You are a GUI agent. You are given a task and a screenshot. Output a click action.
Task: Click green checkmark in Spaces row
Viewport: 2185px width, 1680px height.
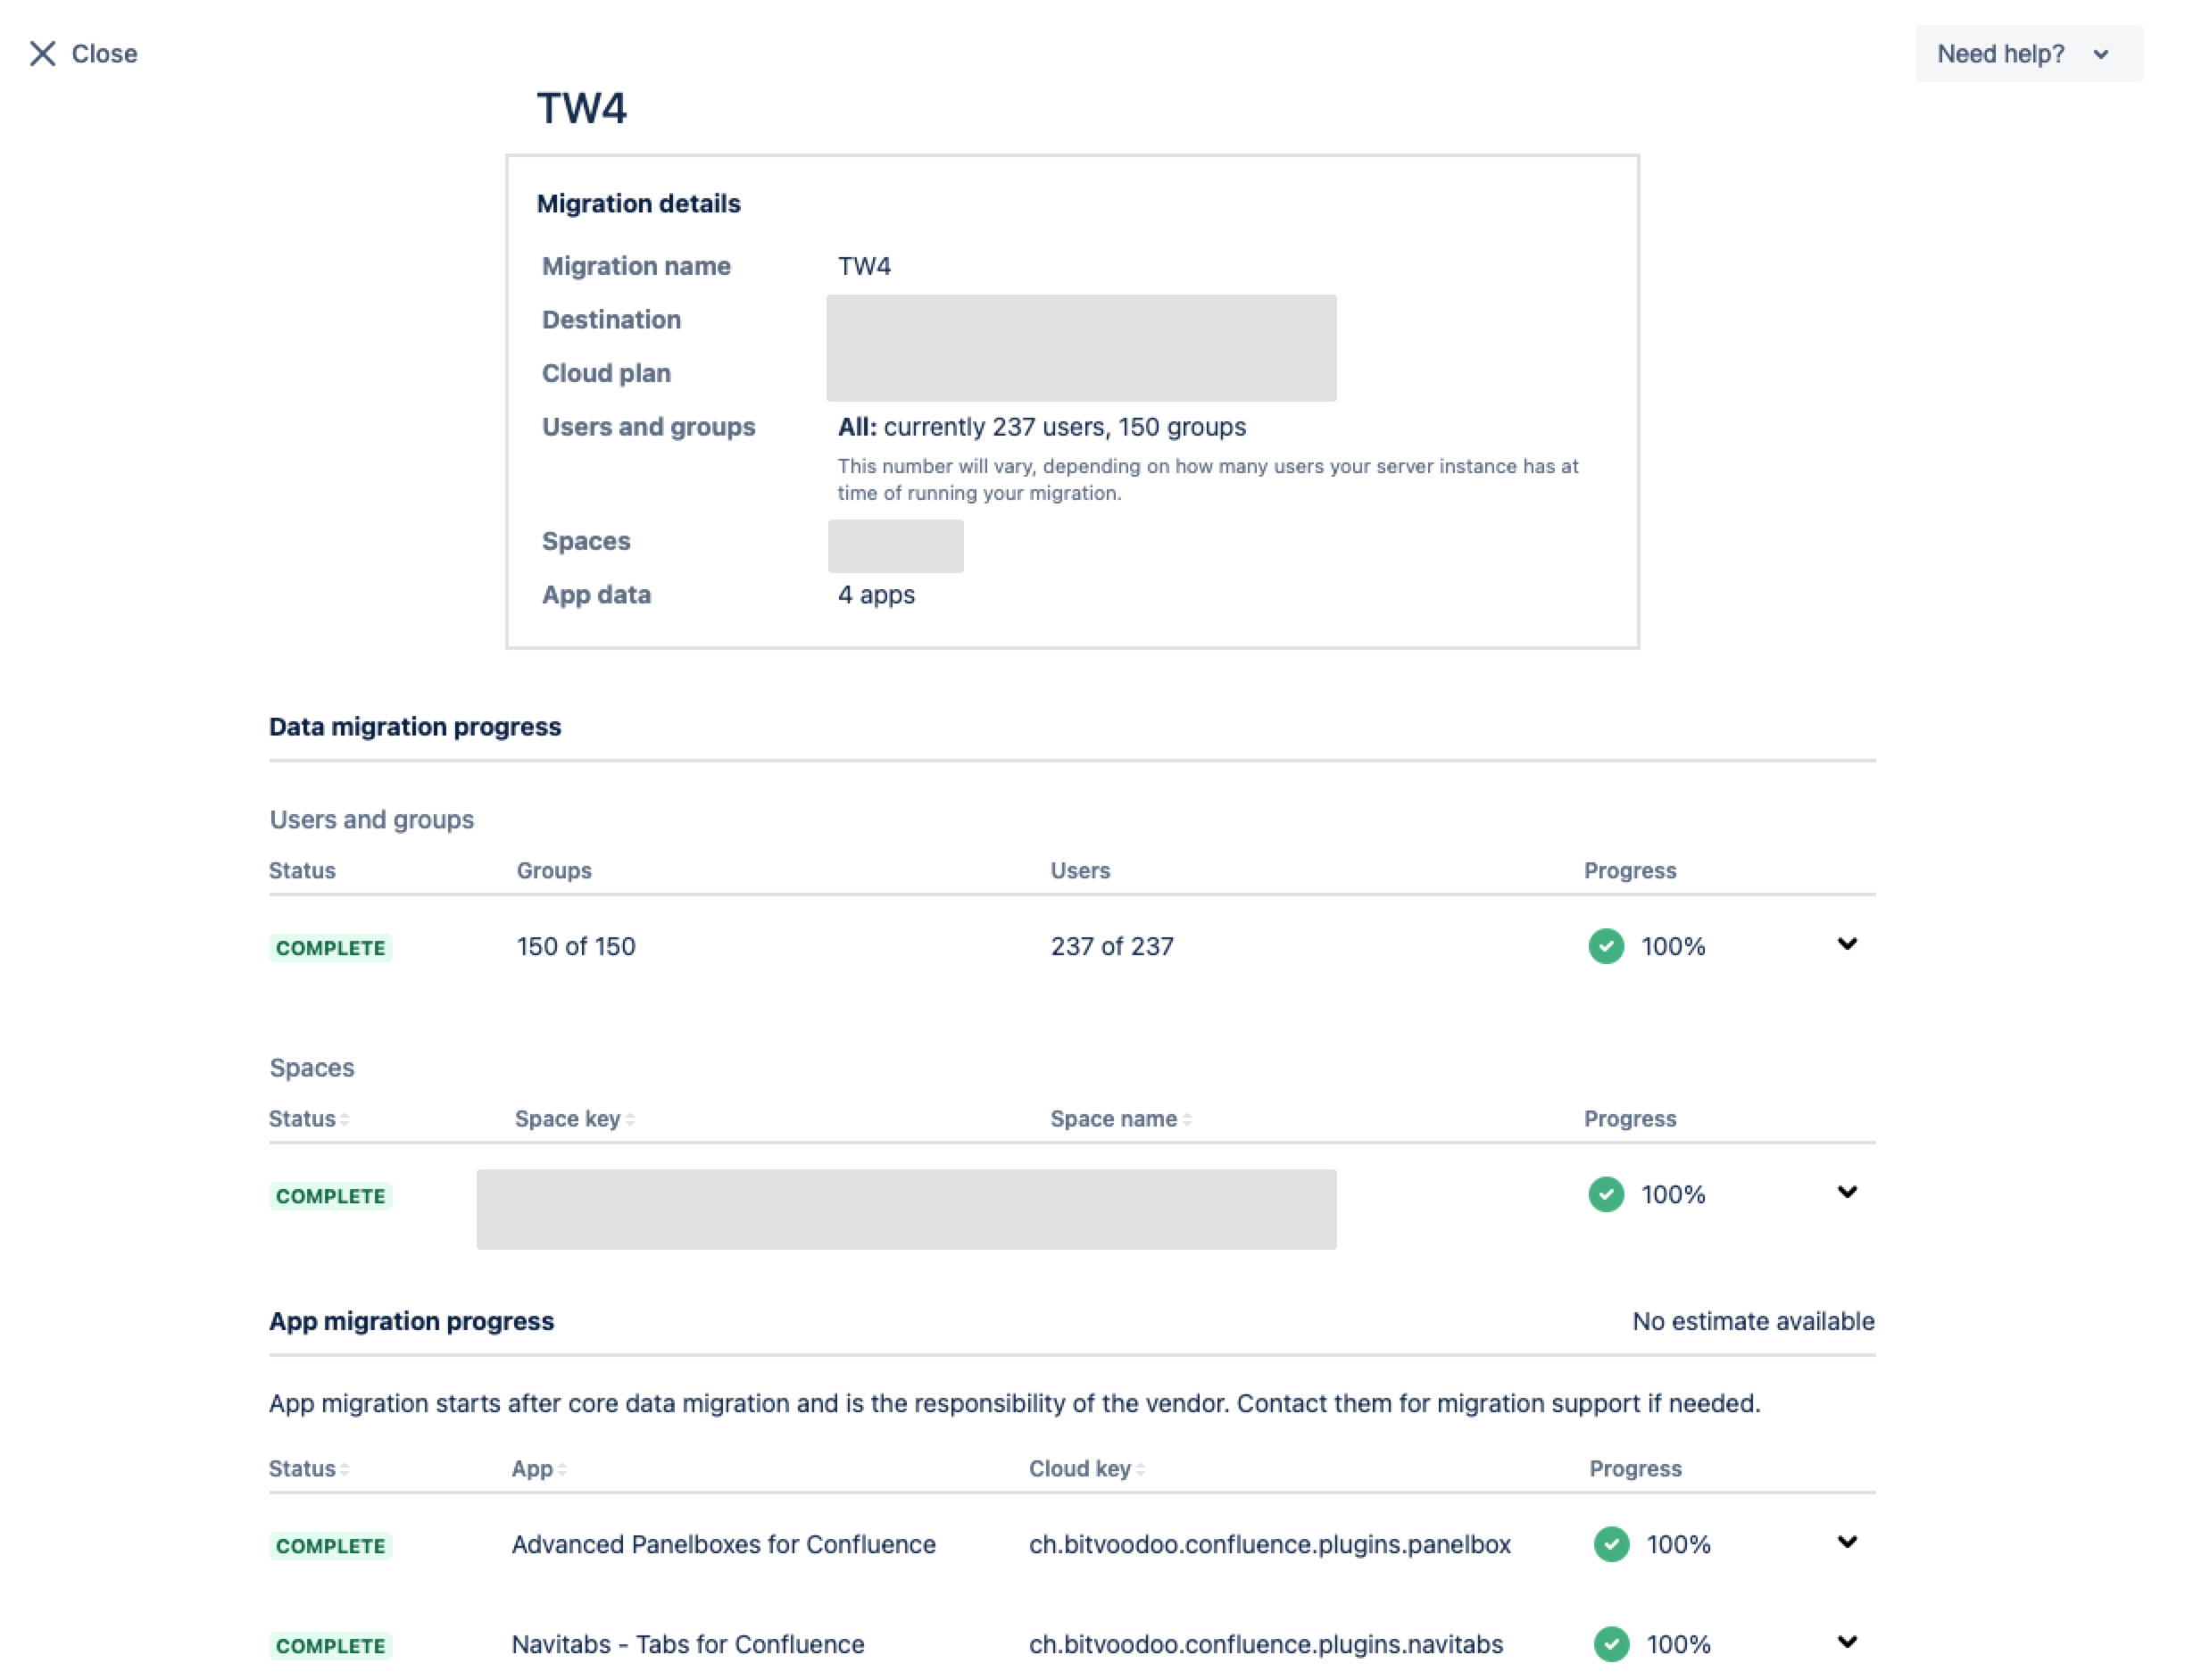tap(1605, 1194)
